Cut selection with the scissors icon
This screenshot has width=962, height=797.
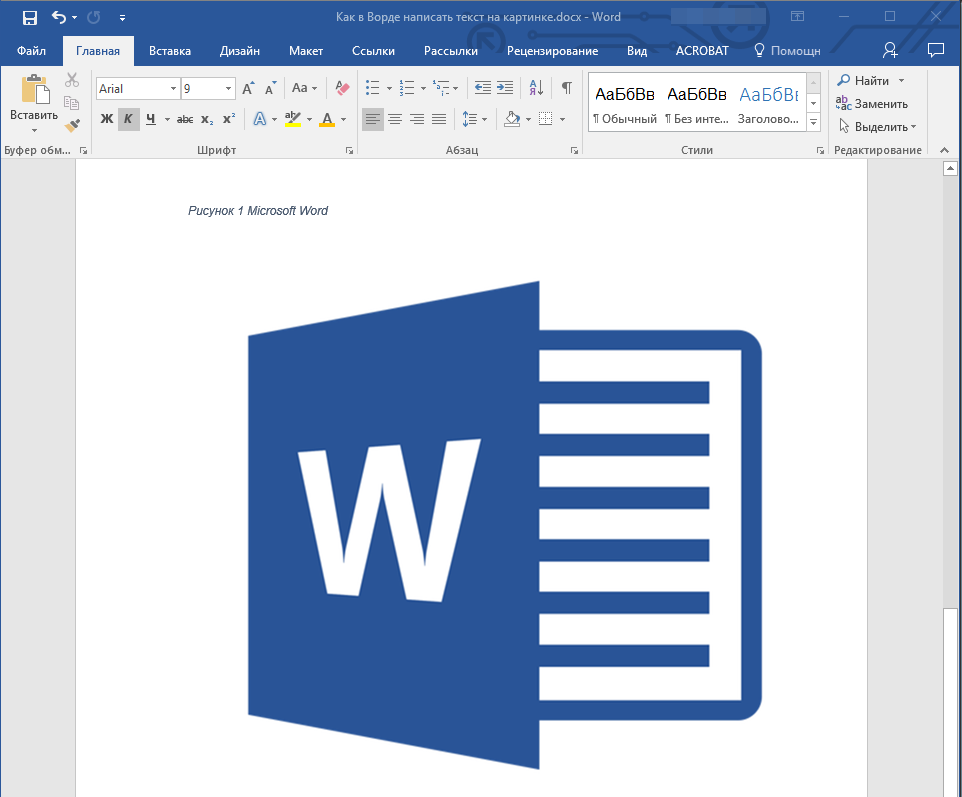(x=71, y=81)
